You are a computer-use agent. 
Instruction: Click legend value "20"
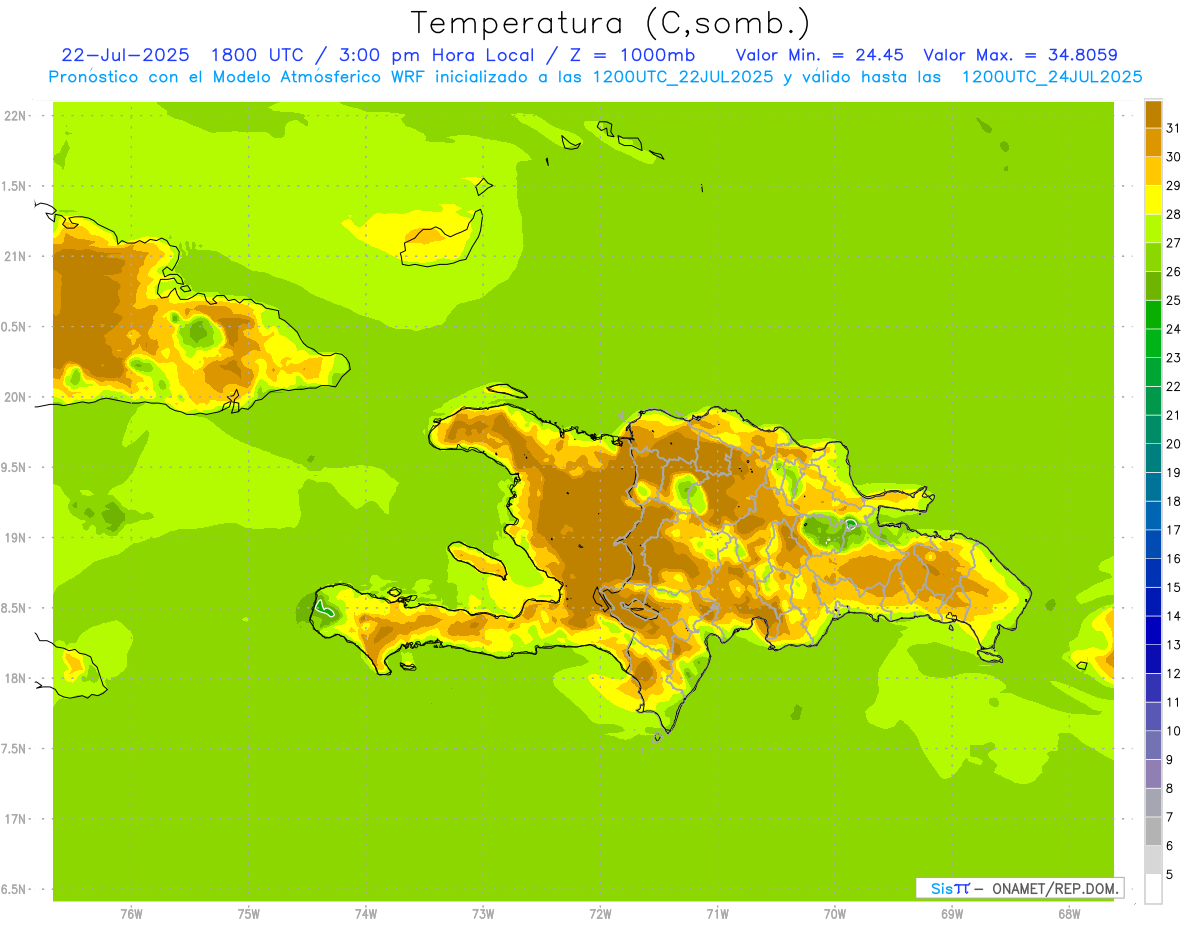pyautogui.click(x=1174, y=443)
